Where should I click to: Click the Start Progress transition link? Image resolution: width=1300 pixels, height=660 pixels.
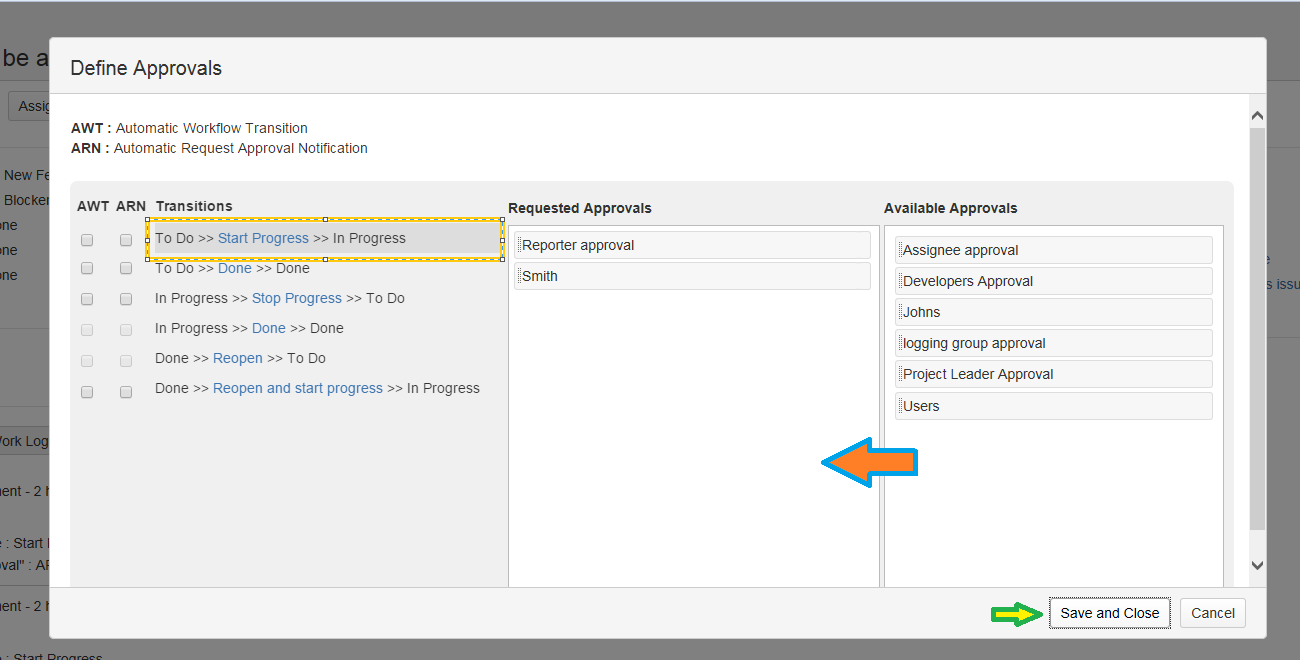263,238
